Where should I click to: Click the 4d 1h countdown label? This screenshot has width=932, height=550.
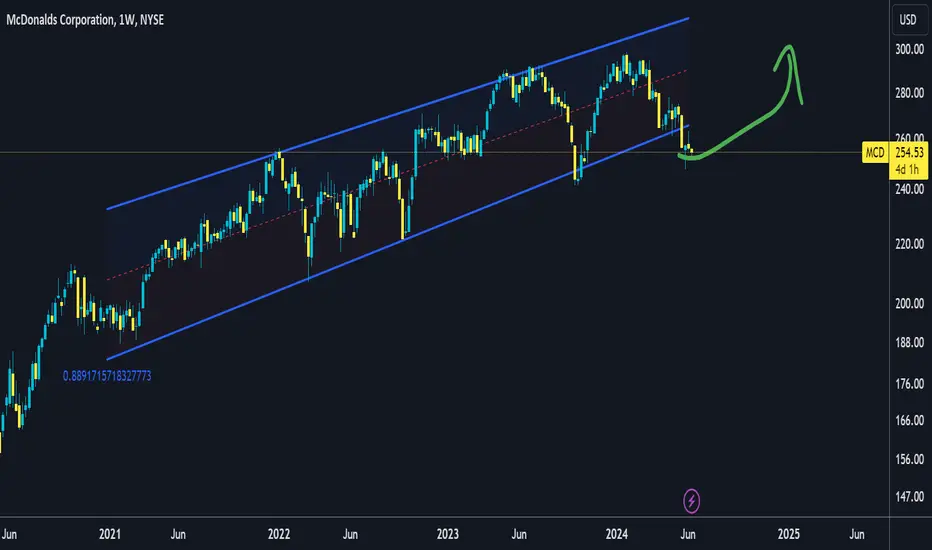[907, 169]
